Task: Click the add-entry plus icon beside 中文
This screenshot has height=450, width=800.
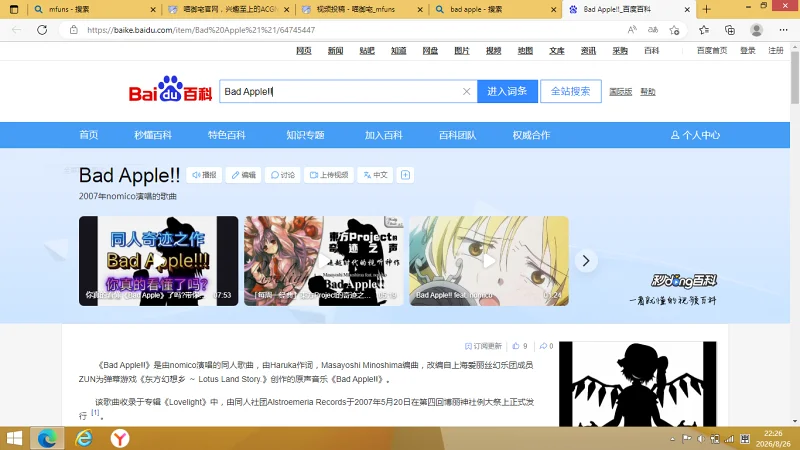Action: tap(405, 175)
